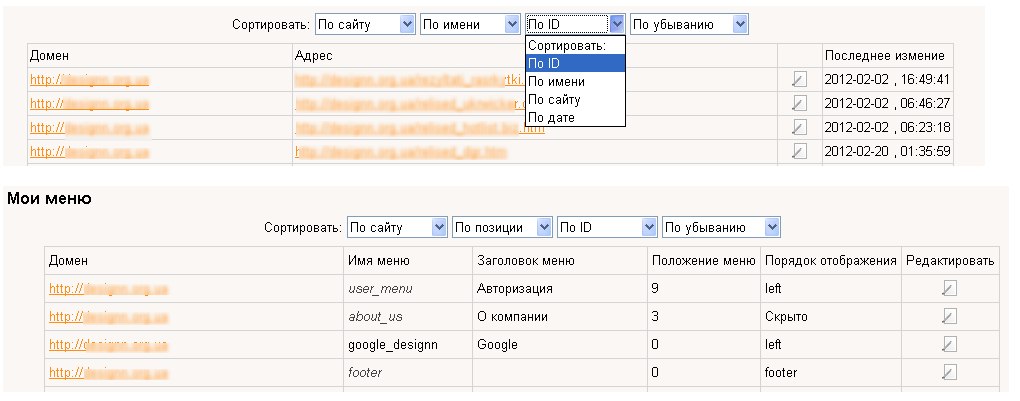This screenshot has height=401, width=1020.
Task: Edit the page modified at 06:46:27
Action: [x=799, y=103]
